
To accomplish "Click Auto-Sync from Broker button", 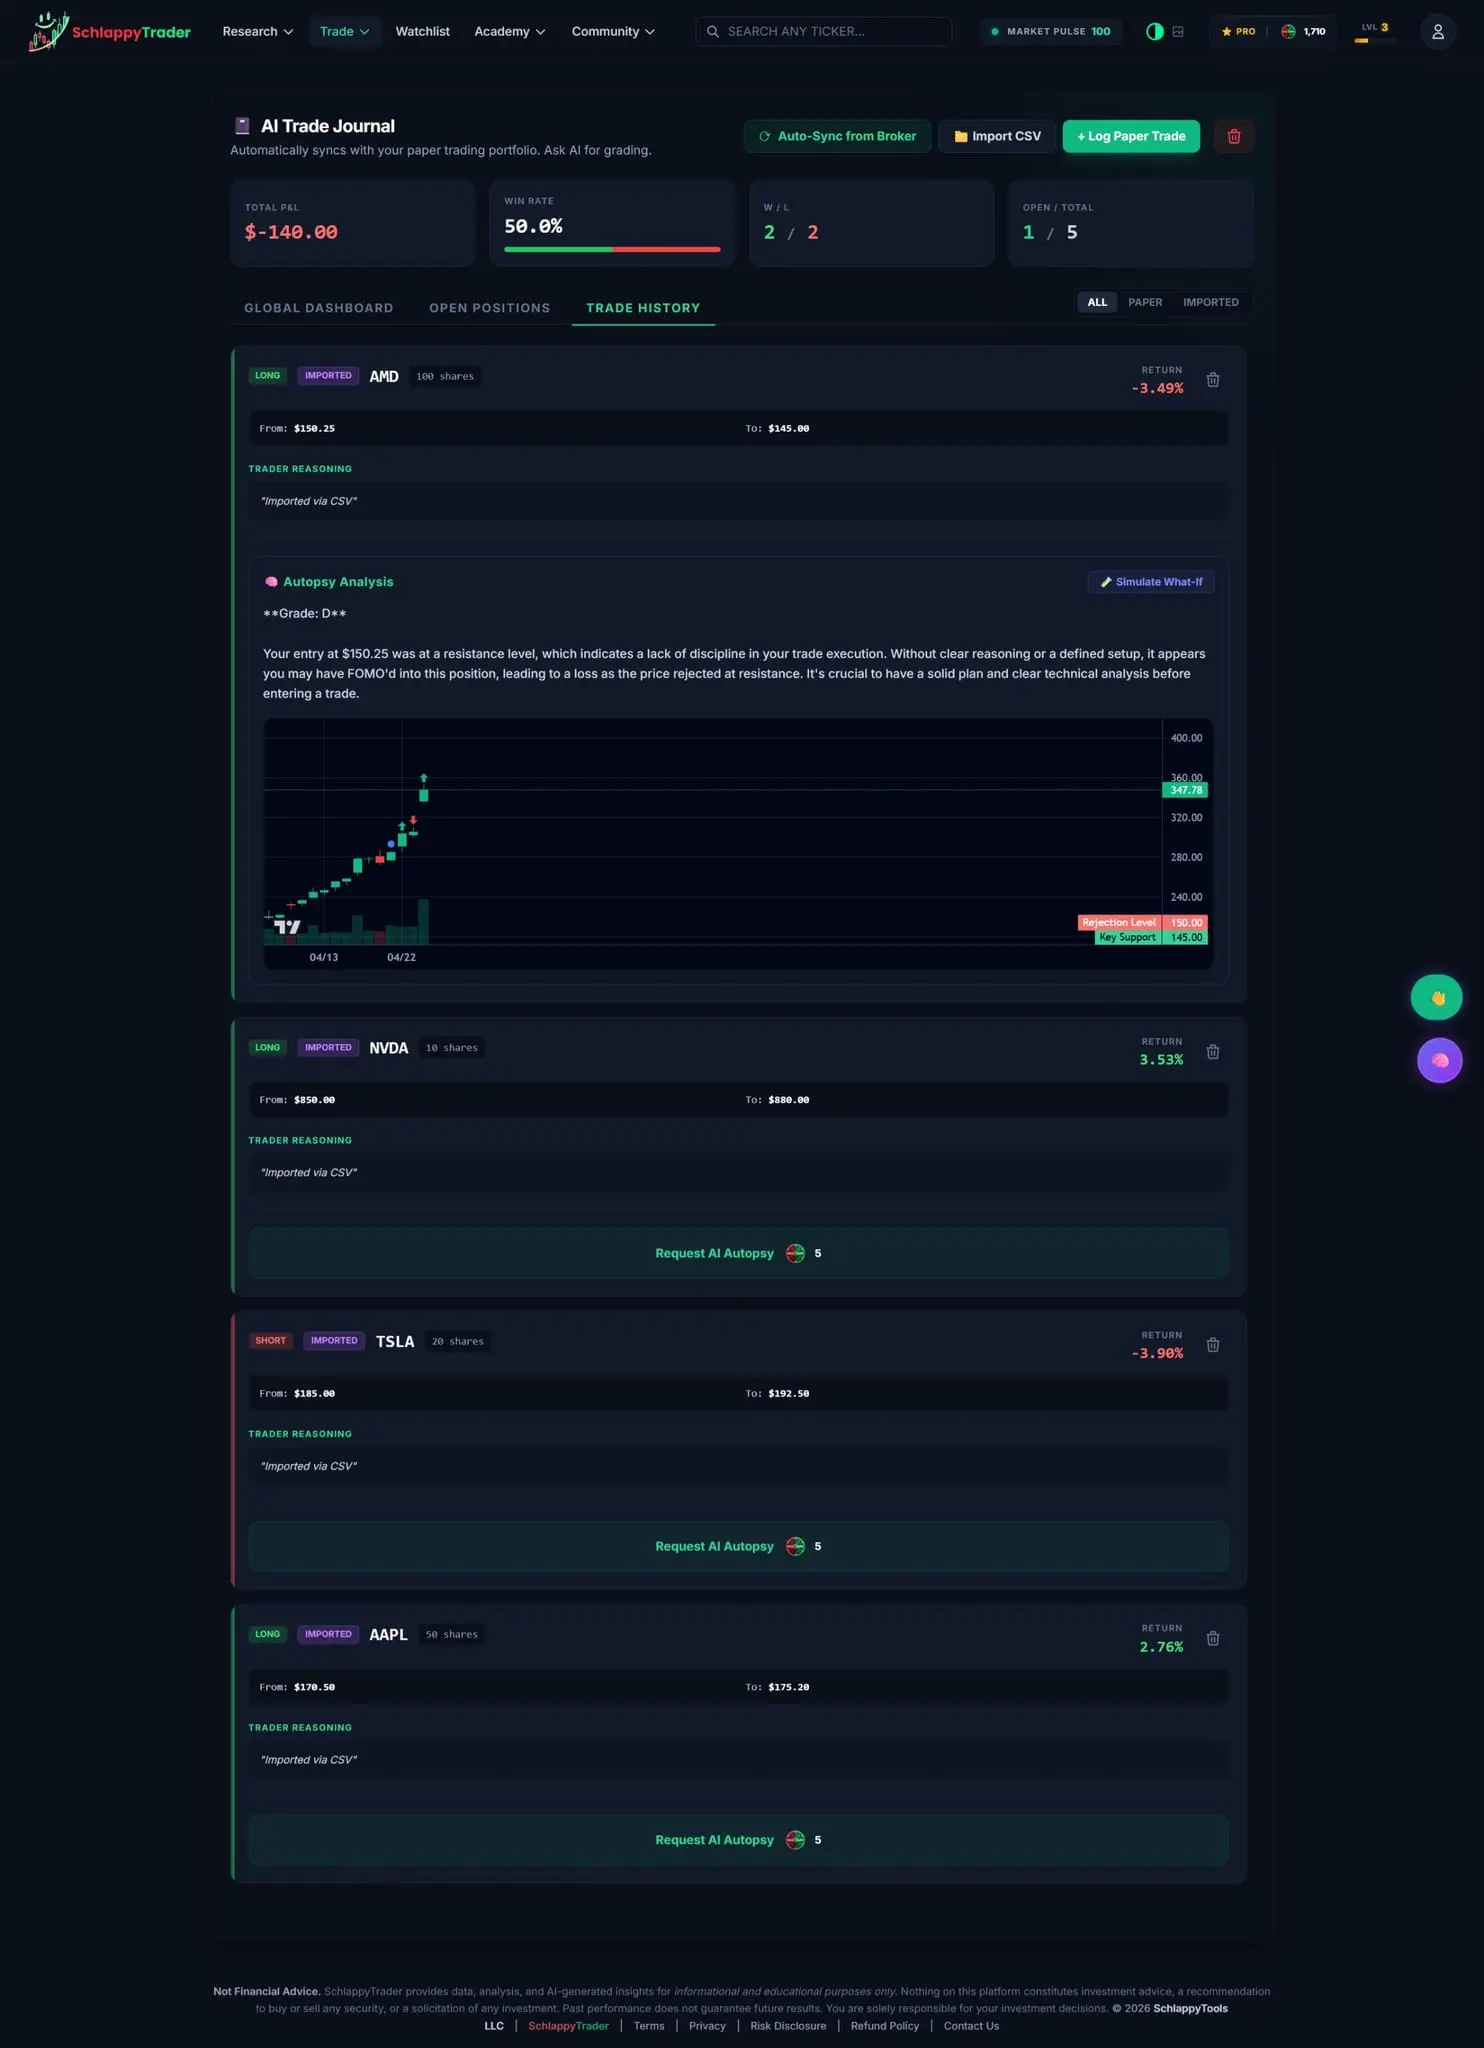I will (837, 136).
